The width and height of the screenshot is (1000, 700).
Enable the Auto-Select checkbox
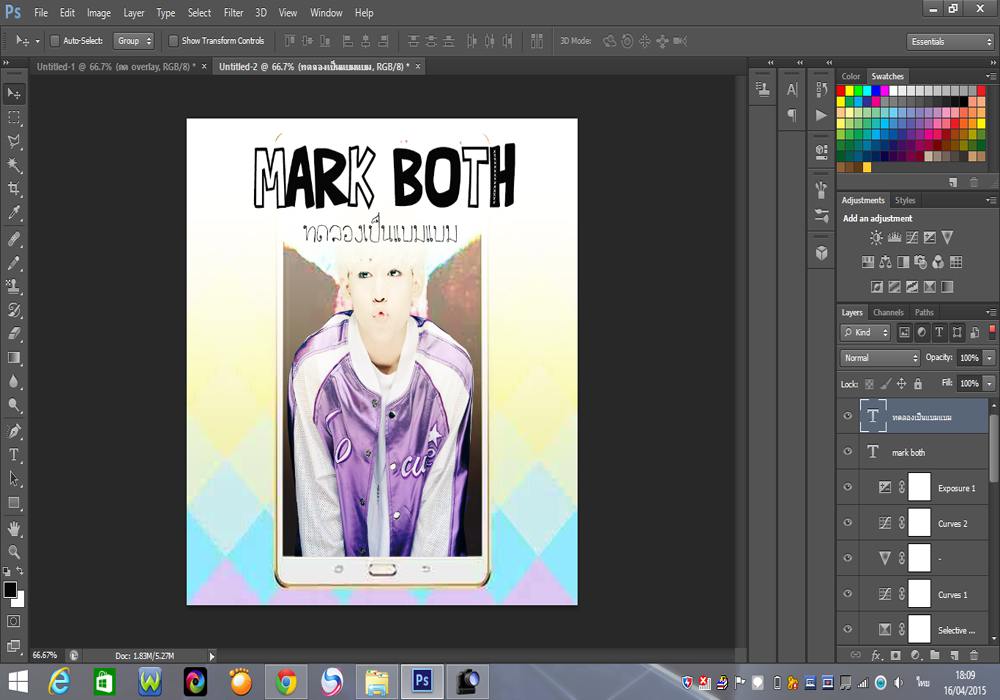point(55,41)
